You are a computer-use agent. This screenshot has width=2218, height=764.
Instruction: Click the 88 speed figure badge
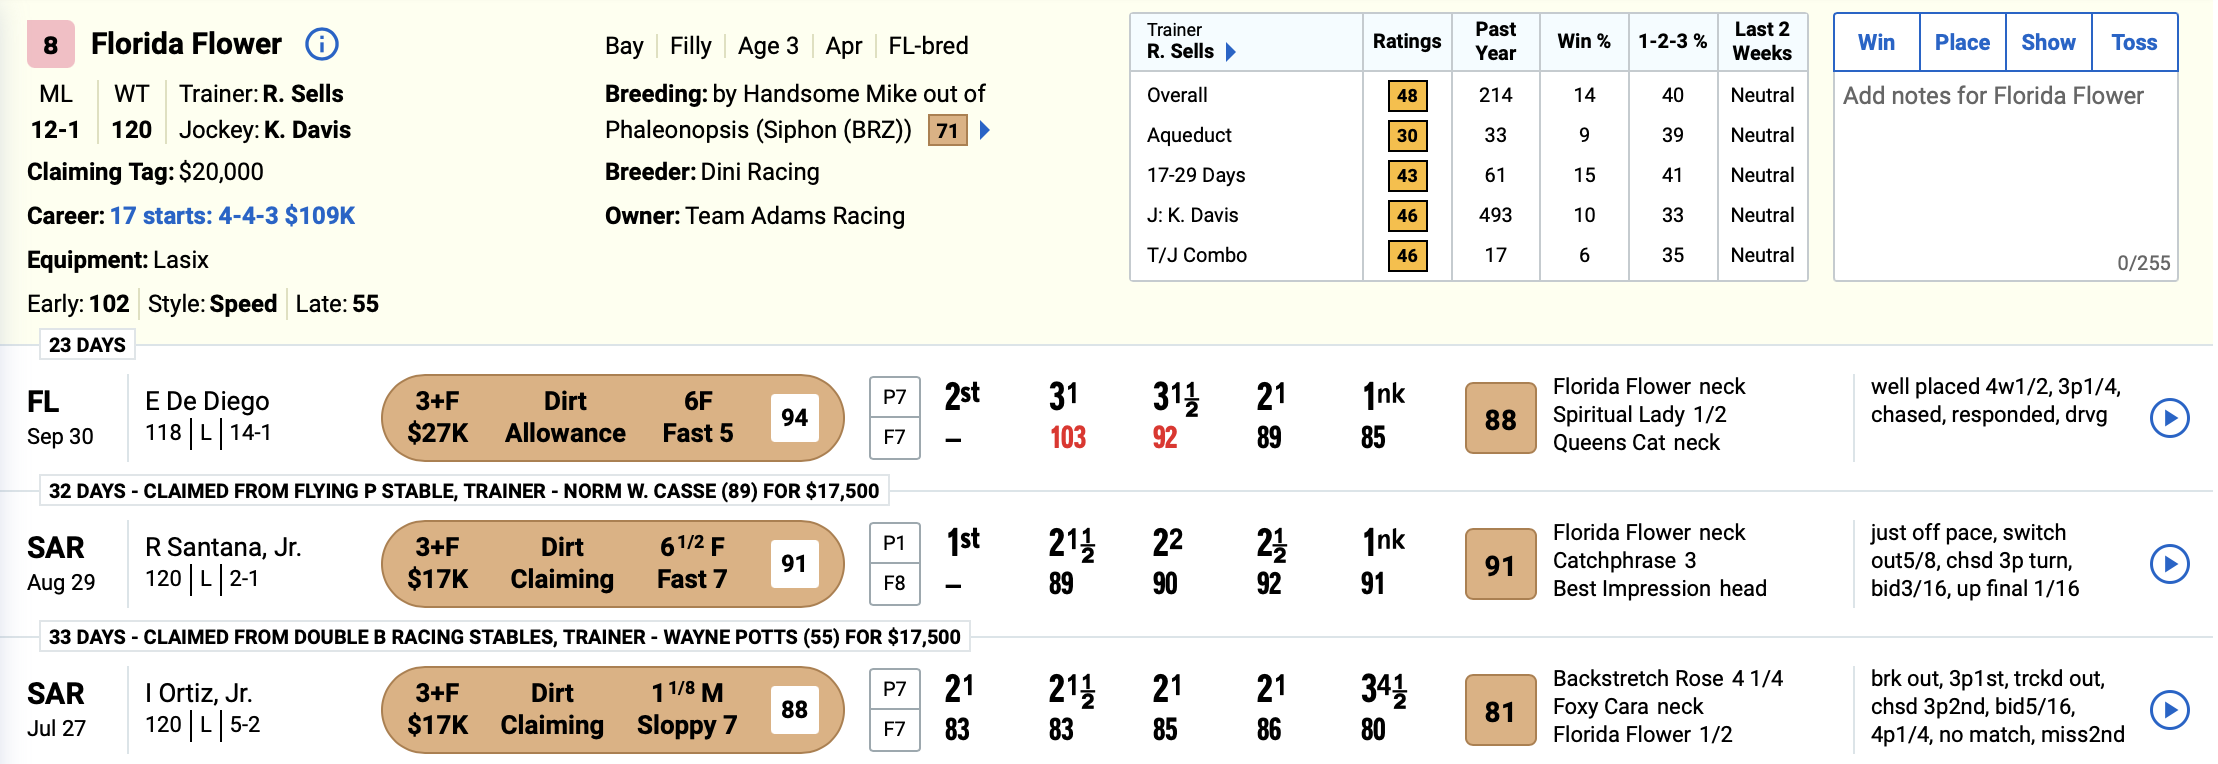pyautogui.click(x=1500, y=419)
